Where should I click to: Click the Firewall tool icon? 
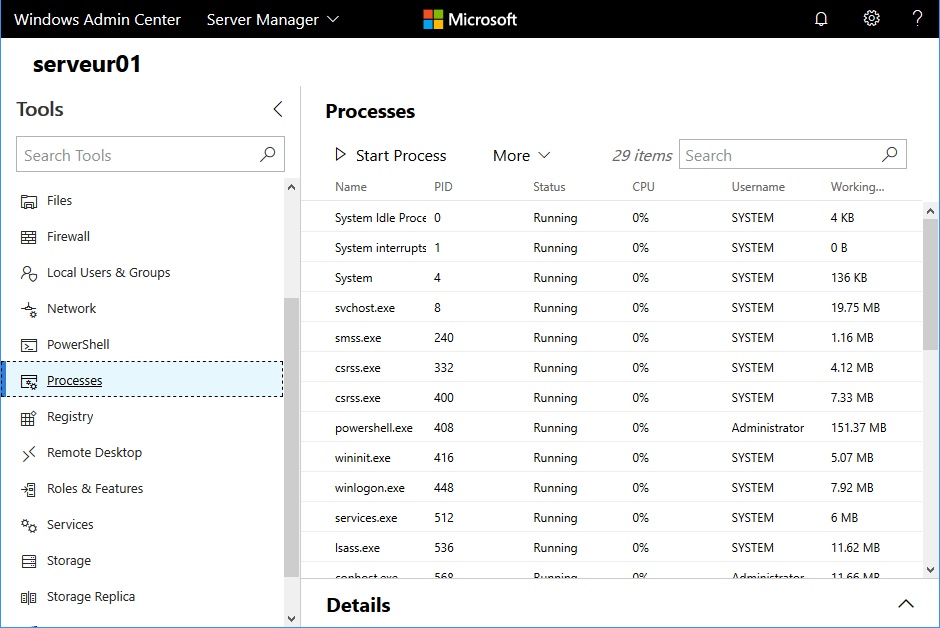click(28, 237)
